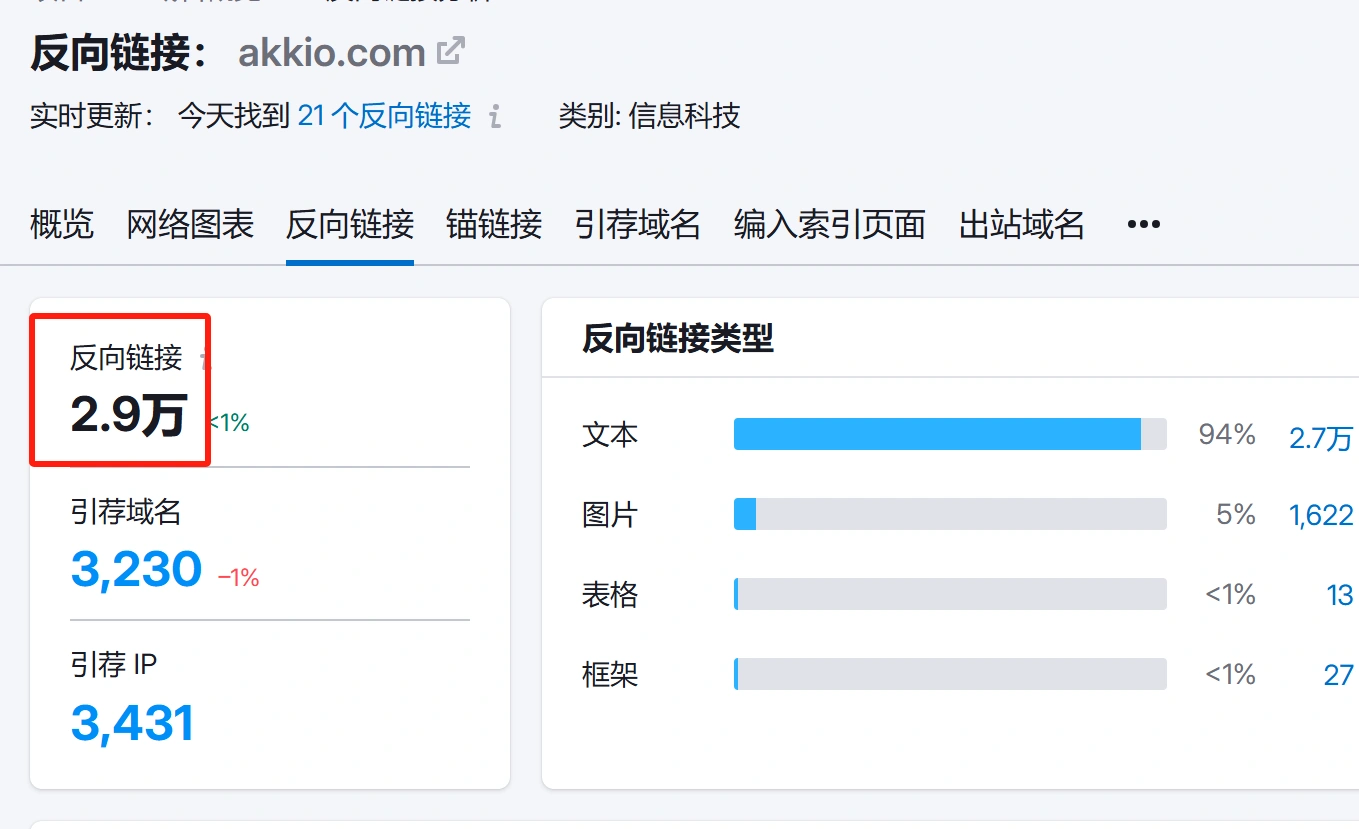
Task: Switch to the 出站域名 tab
Action: [1022, 226]
